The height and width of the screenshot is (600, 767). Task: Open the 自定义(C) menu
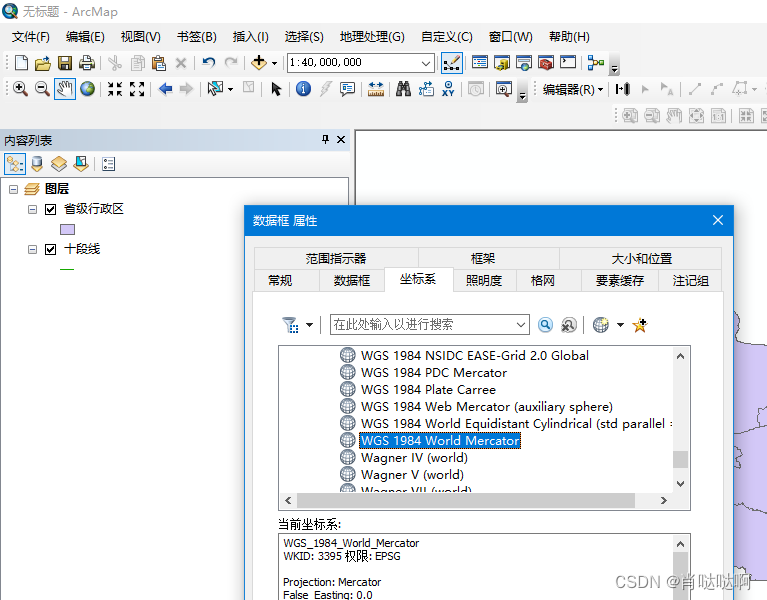(447, 37)
